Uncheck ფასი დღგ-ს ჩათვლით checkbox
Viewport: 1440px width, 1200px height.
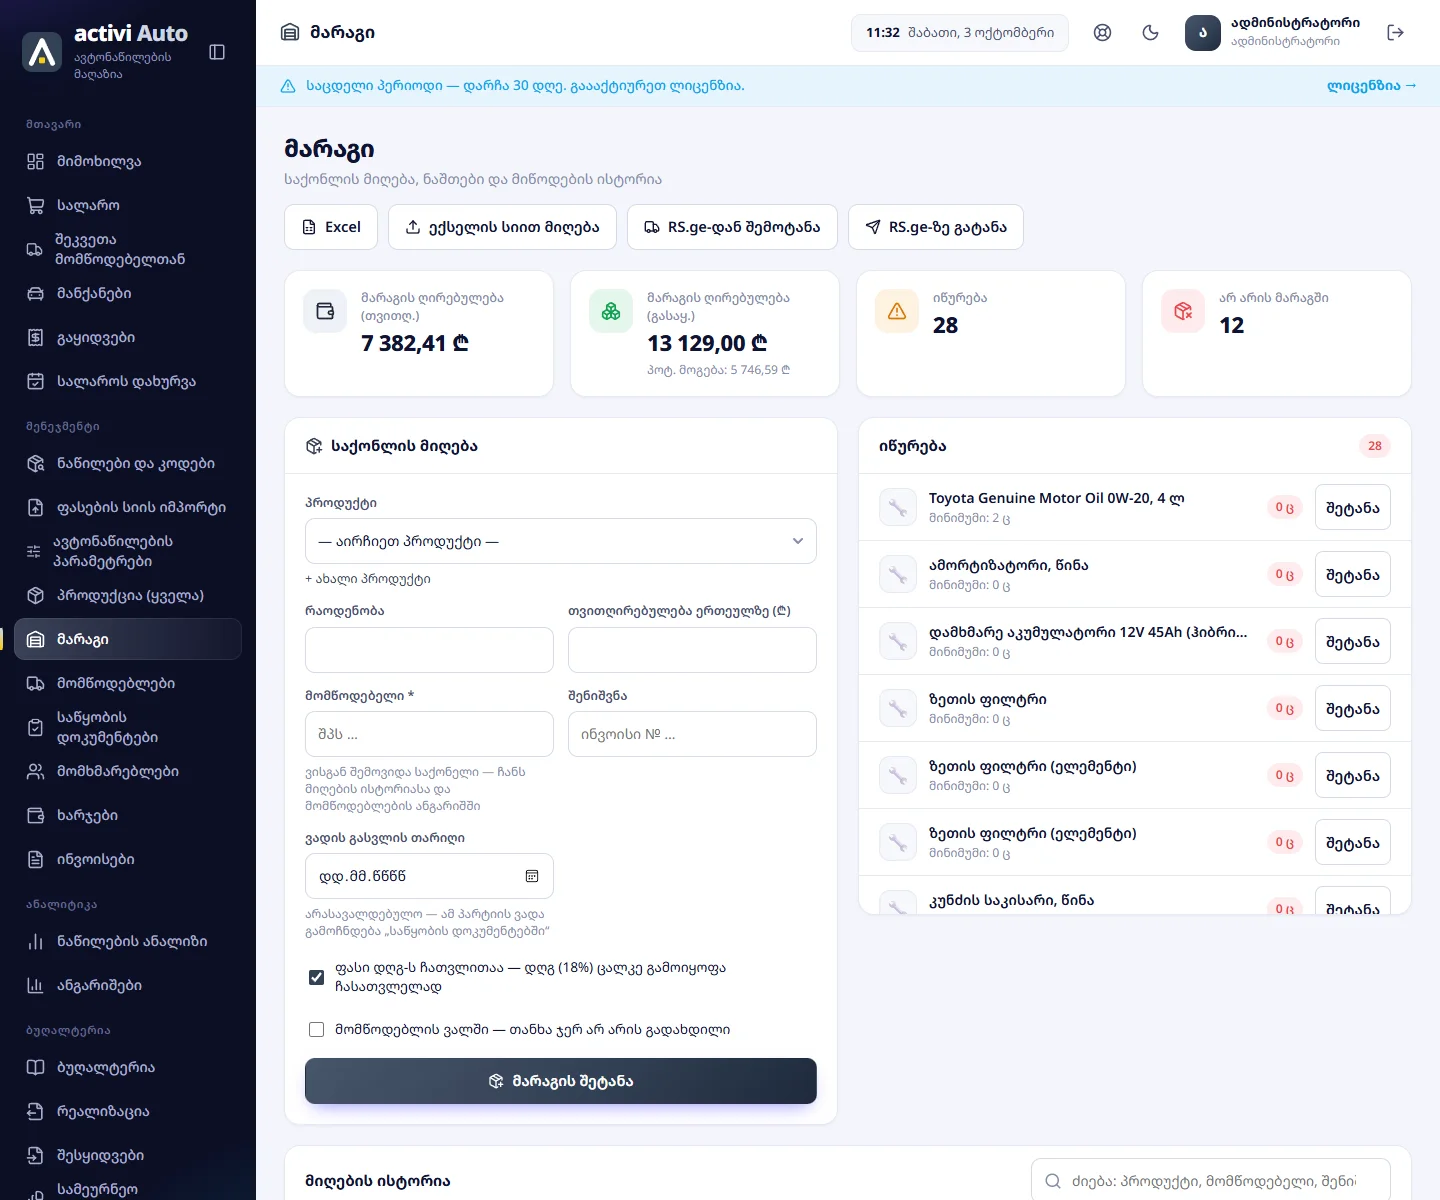[316, 977]
